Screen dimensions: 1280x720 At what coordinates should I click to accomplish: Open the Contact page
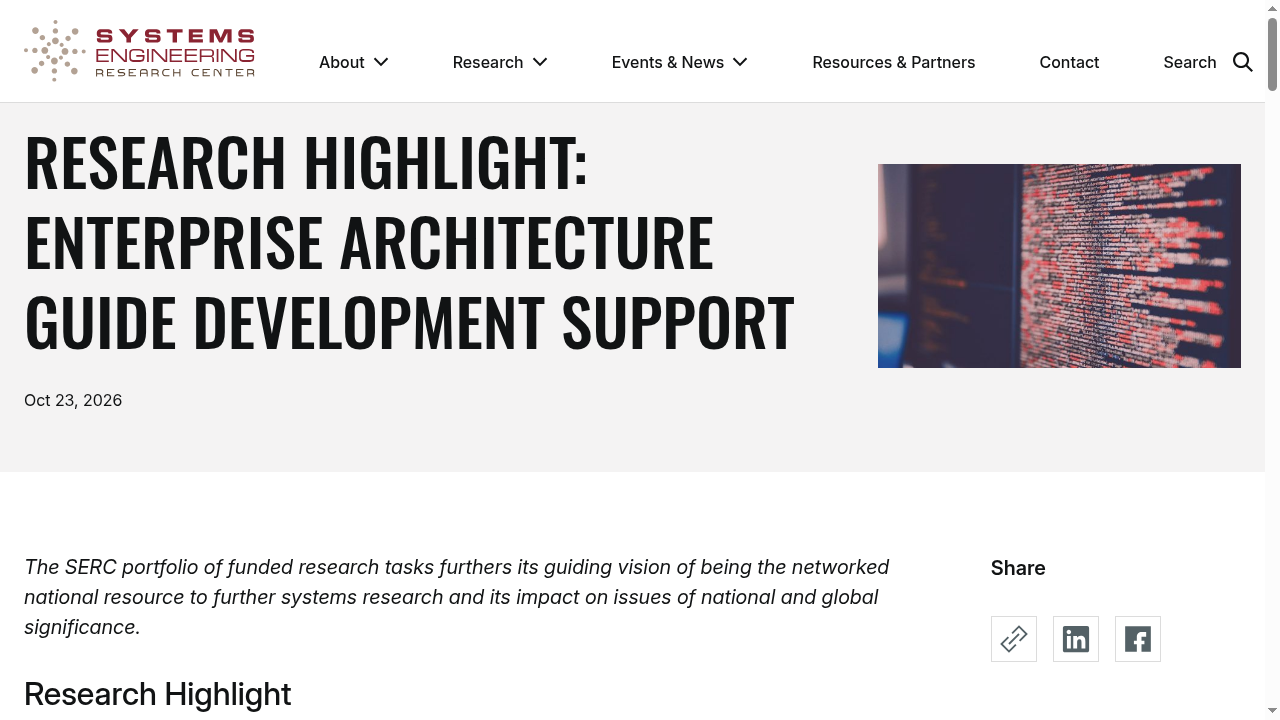(1069, 62)
